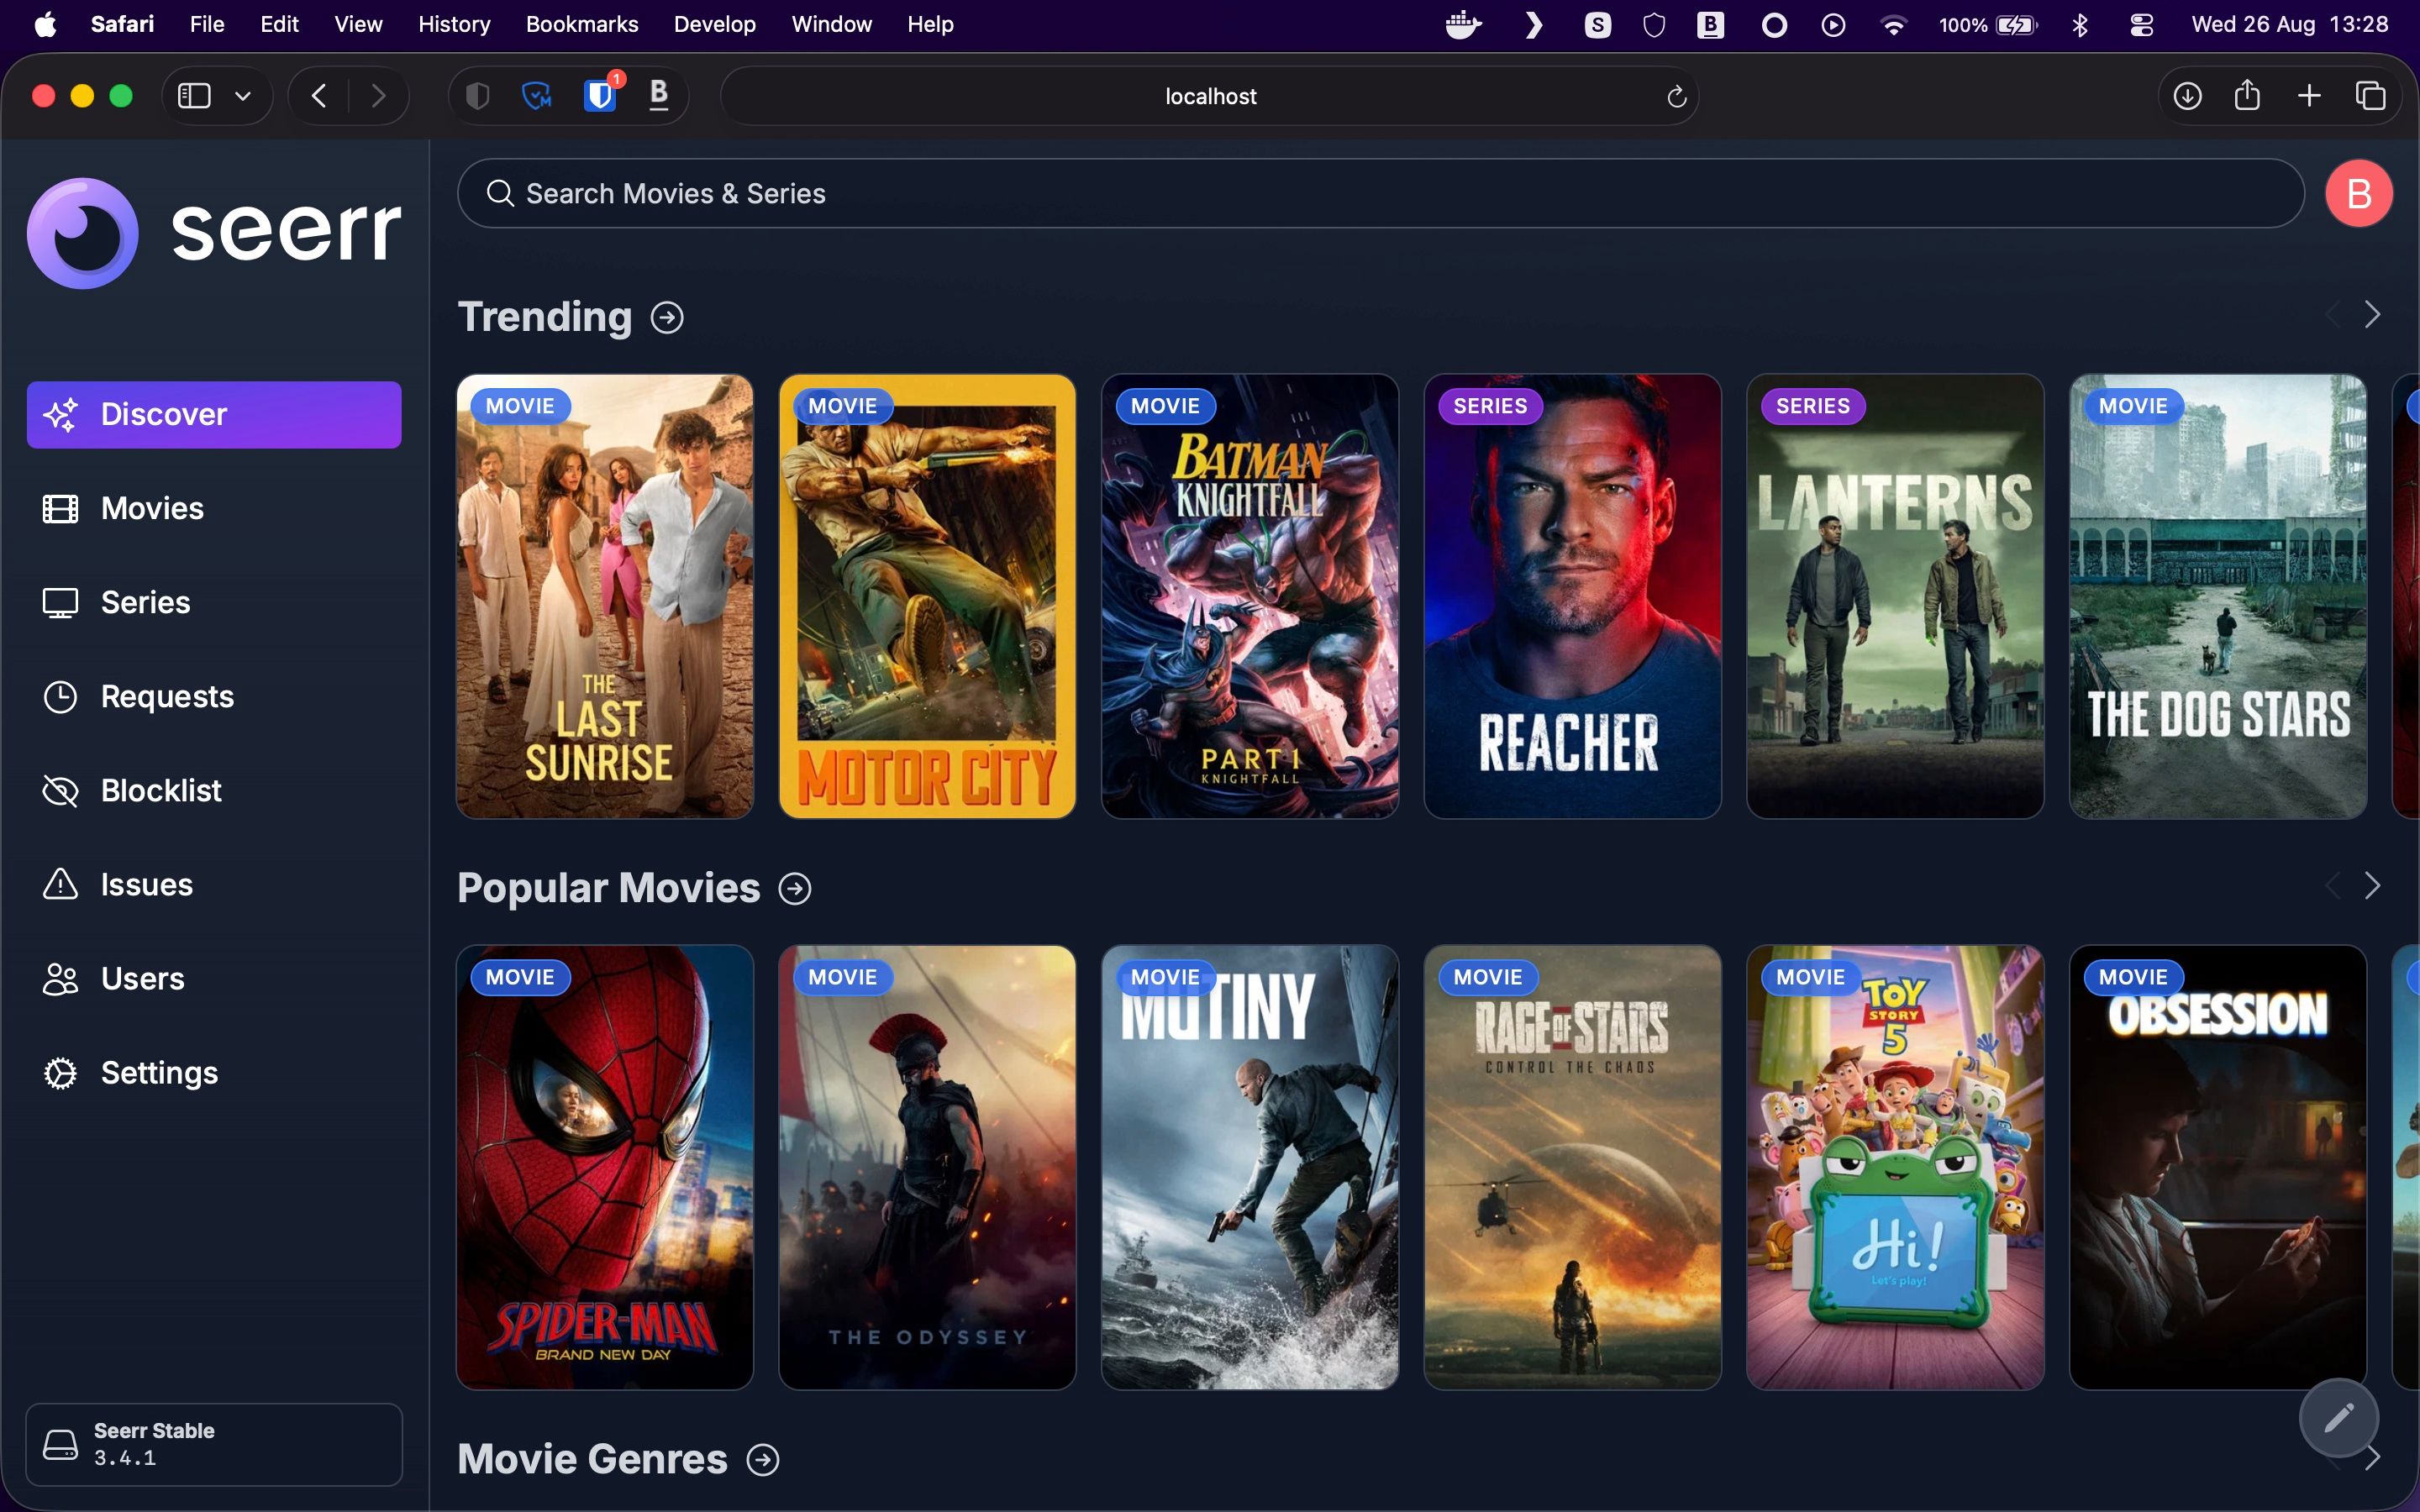Toggle the Safari sidebar

pyautogui.click(x=194, y=96)
